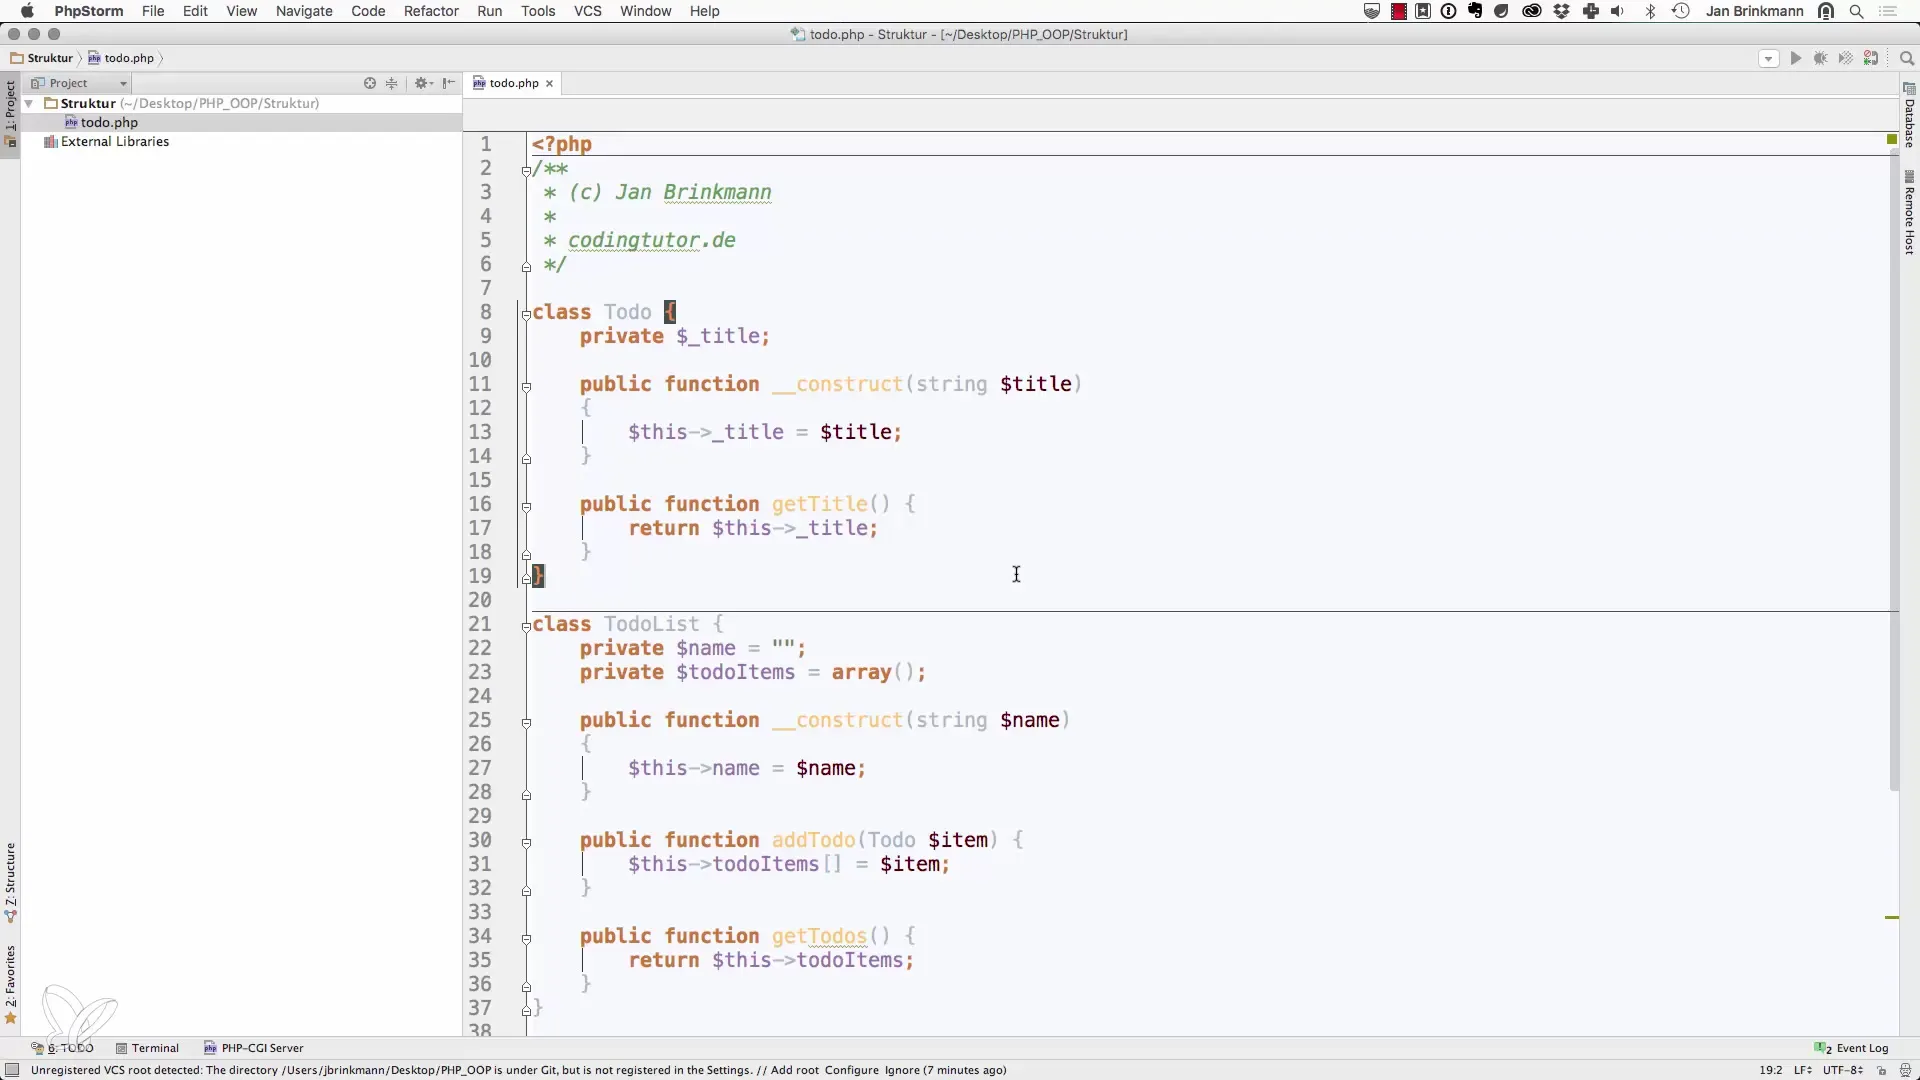Fold the doc comment at line 2

pyautogui.click(x=526, y=170)
